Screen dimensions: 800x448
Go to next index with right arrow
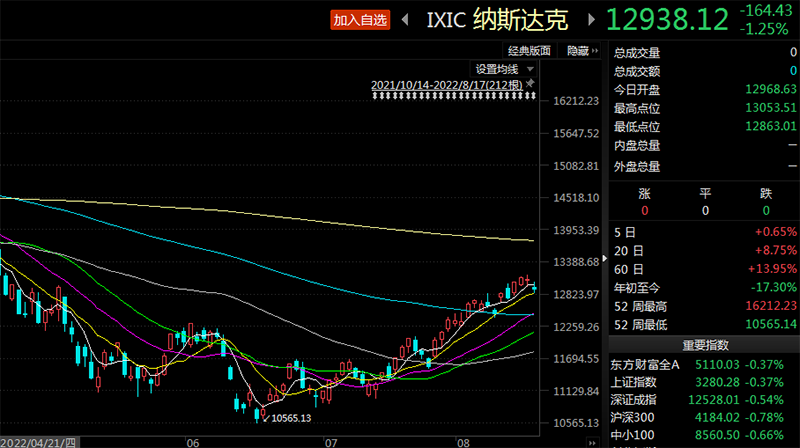click(x=591, y=20)
